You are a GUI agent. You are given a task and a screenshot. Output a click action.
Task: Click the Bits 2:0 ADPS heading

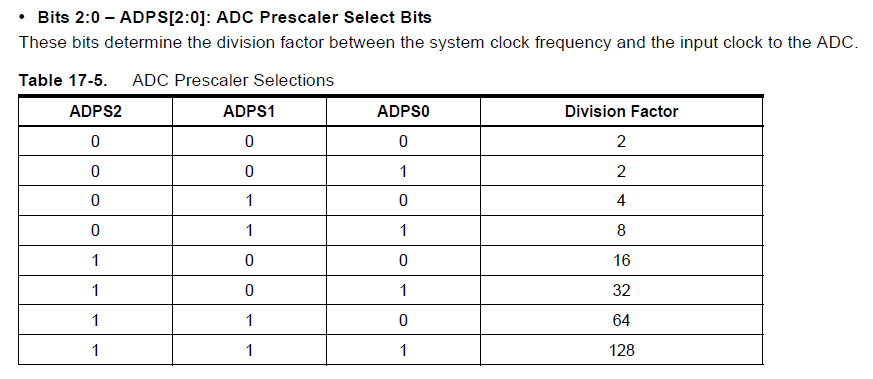pos(234,17)
